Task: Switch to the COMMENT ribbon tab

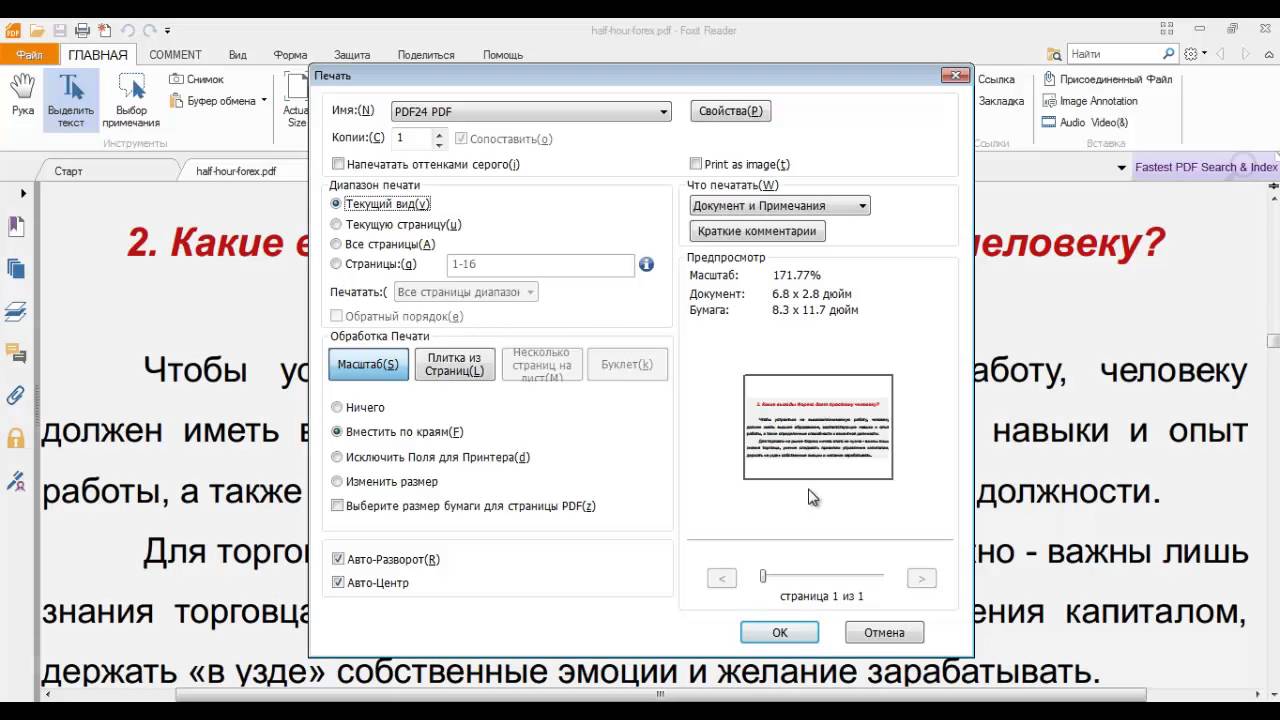Action: [175, 55]
